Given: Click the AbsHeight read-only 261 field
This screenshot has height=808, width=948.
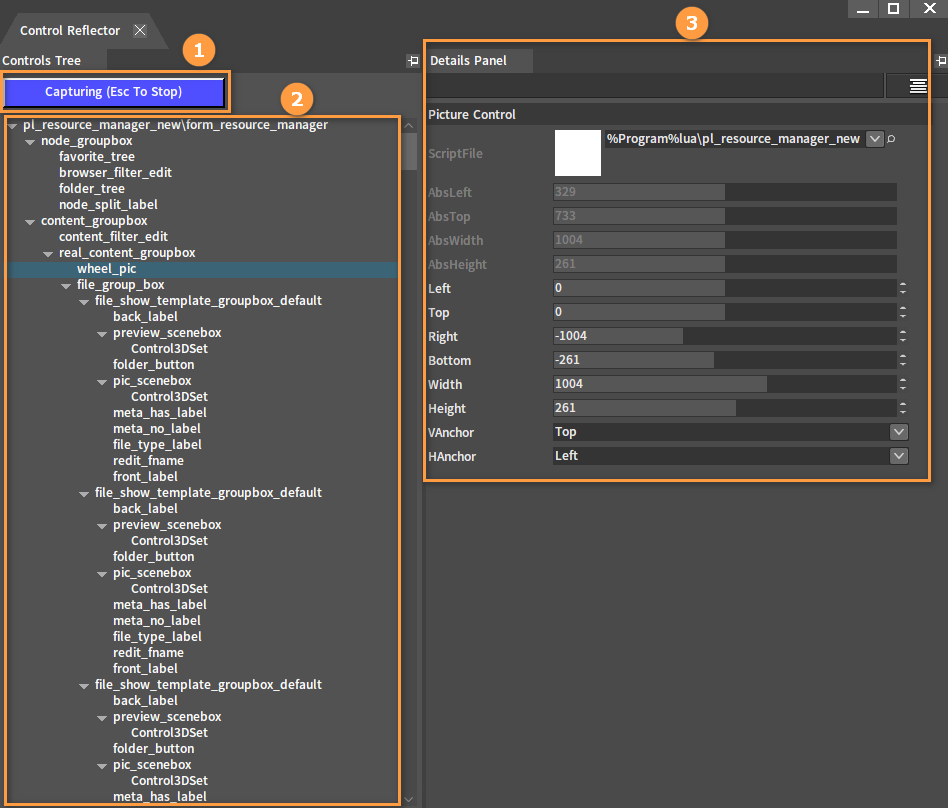Looking at the screenshot, I should (724, 264).
